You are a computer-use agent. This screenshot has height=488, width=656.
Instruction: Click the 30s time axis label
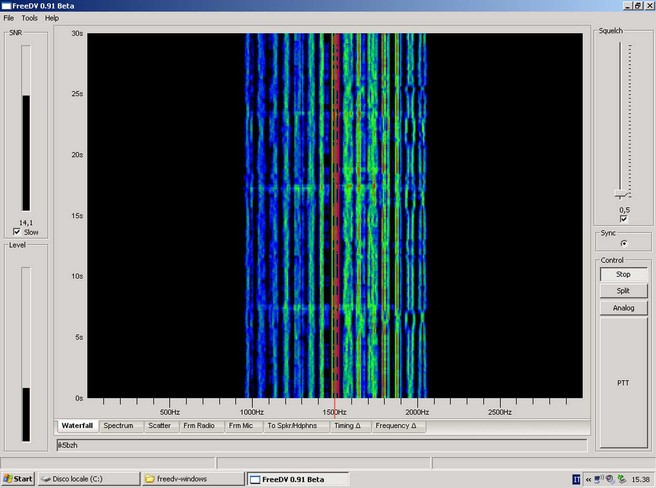tap(77, 33)
